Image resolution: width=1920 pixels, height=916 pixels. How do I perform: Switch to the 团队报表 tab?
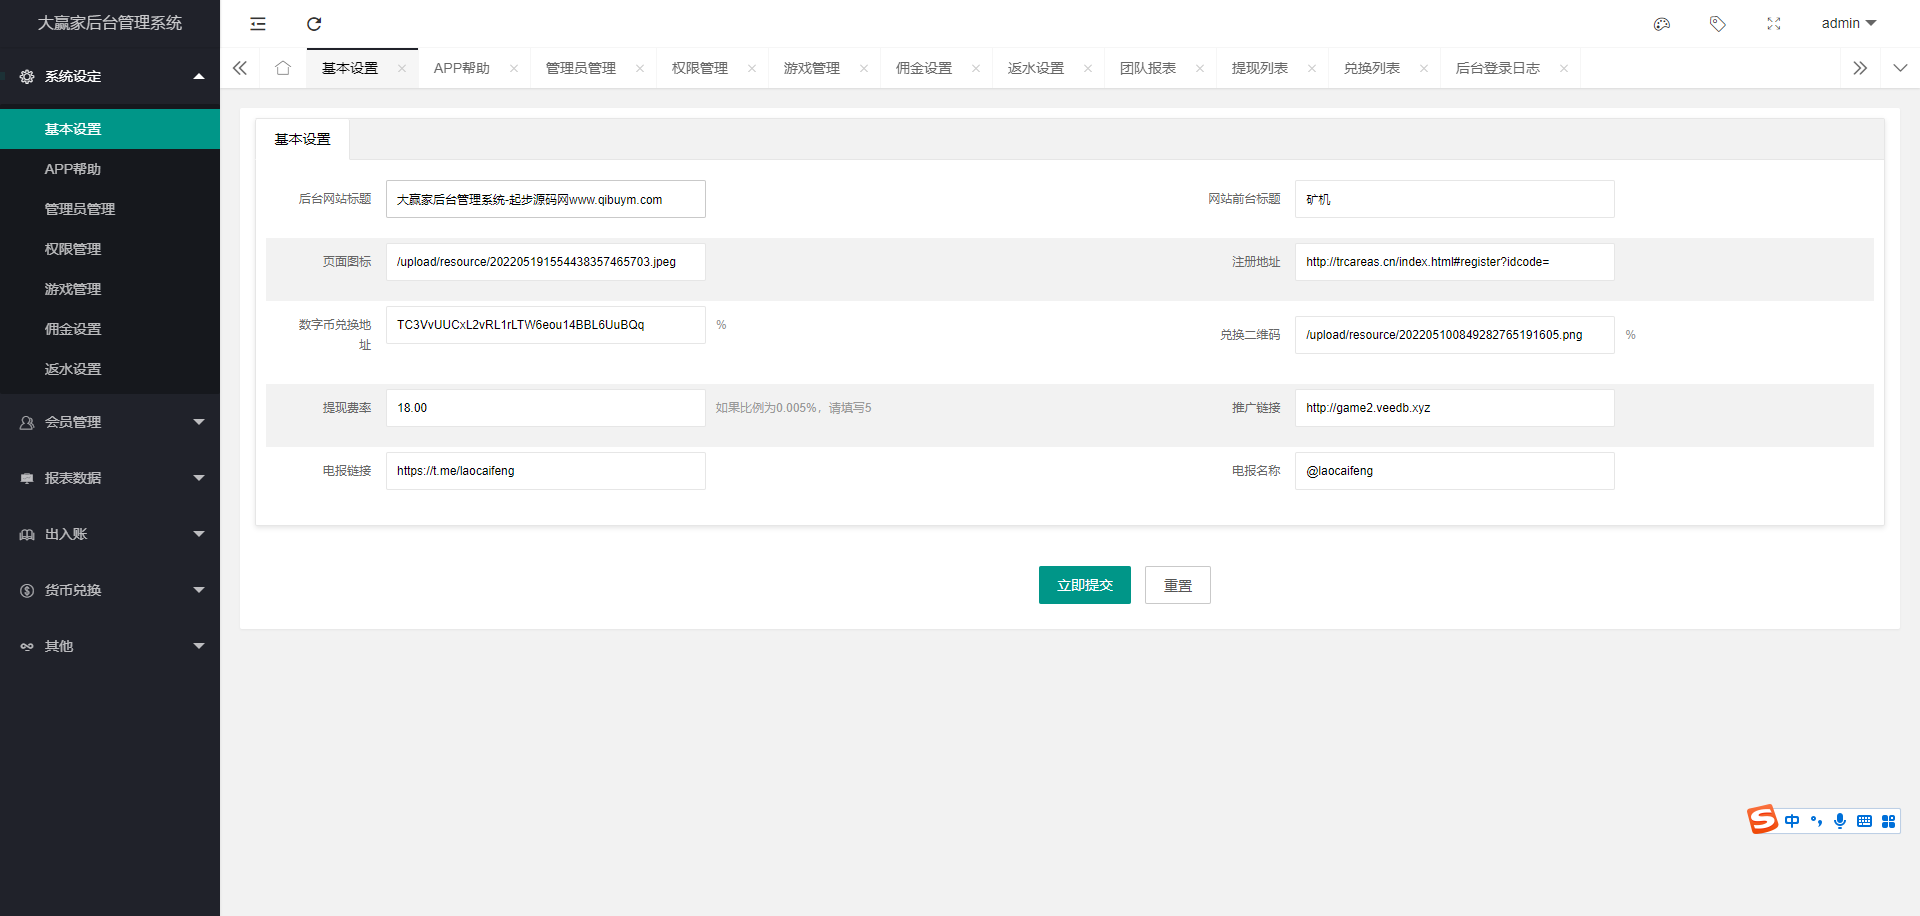[x=1147, y=68]
